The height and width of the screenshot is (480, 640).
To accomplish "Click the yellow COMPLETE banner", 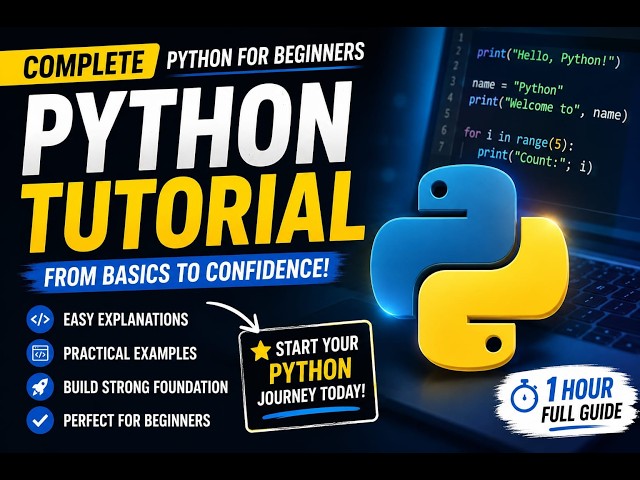I will click(x=79, y=64).
